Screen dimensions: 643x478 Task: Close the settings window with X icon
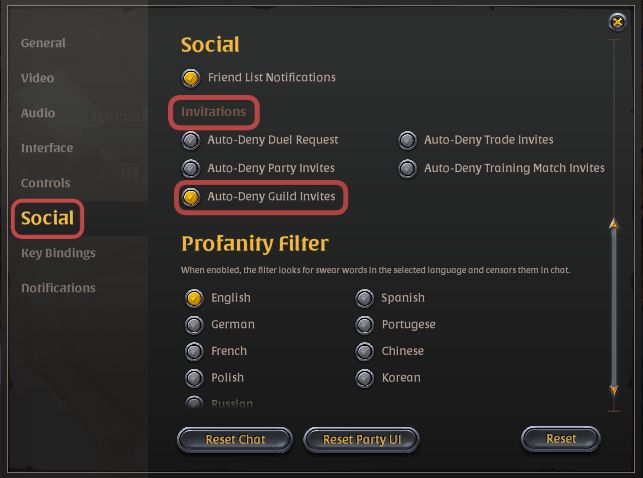click(617, 22)
